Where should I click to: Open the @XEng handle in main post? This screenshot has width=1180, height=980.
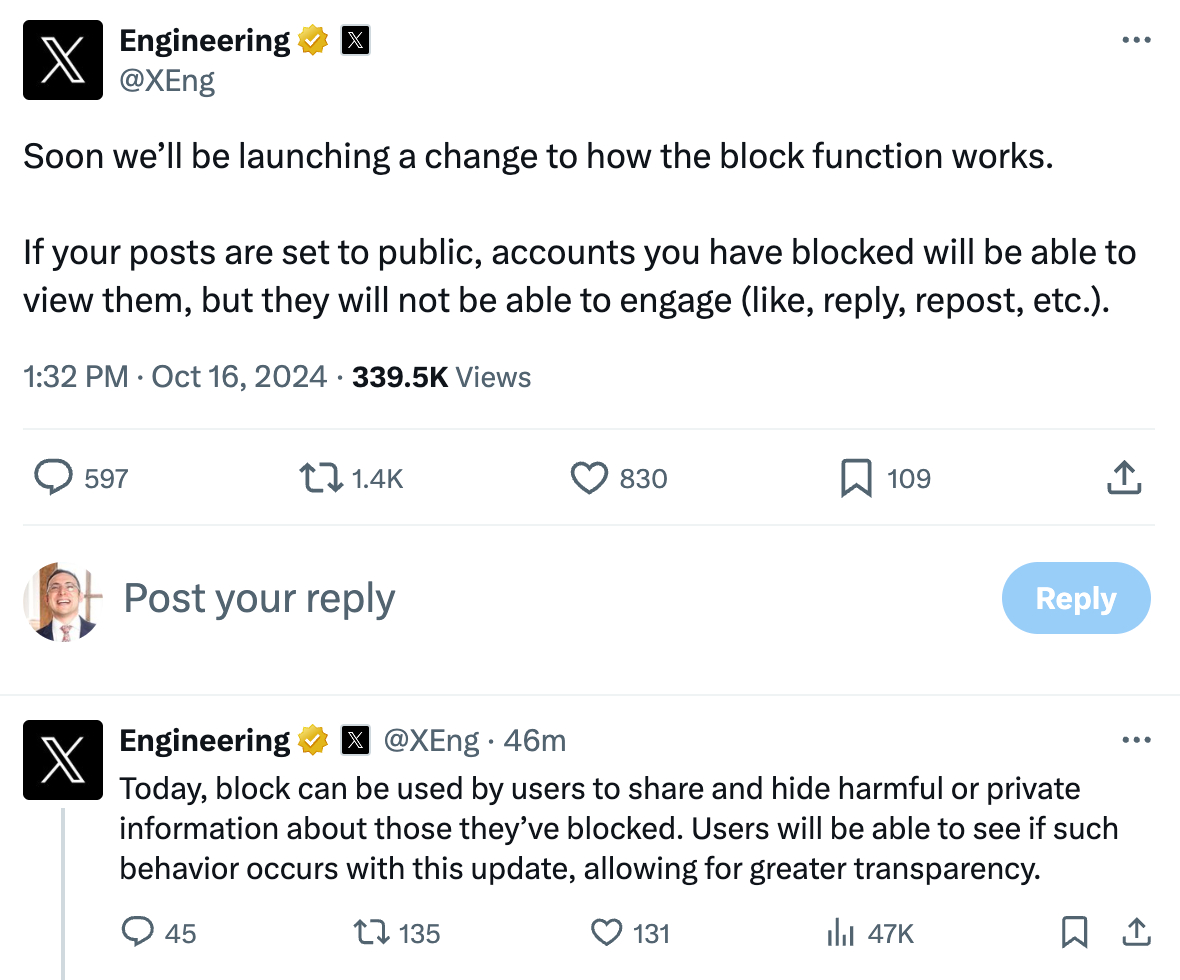point(167,81)
